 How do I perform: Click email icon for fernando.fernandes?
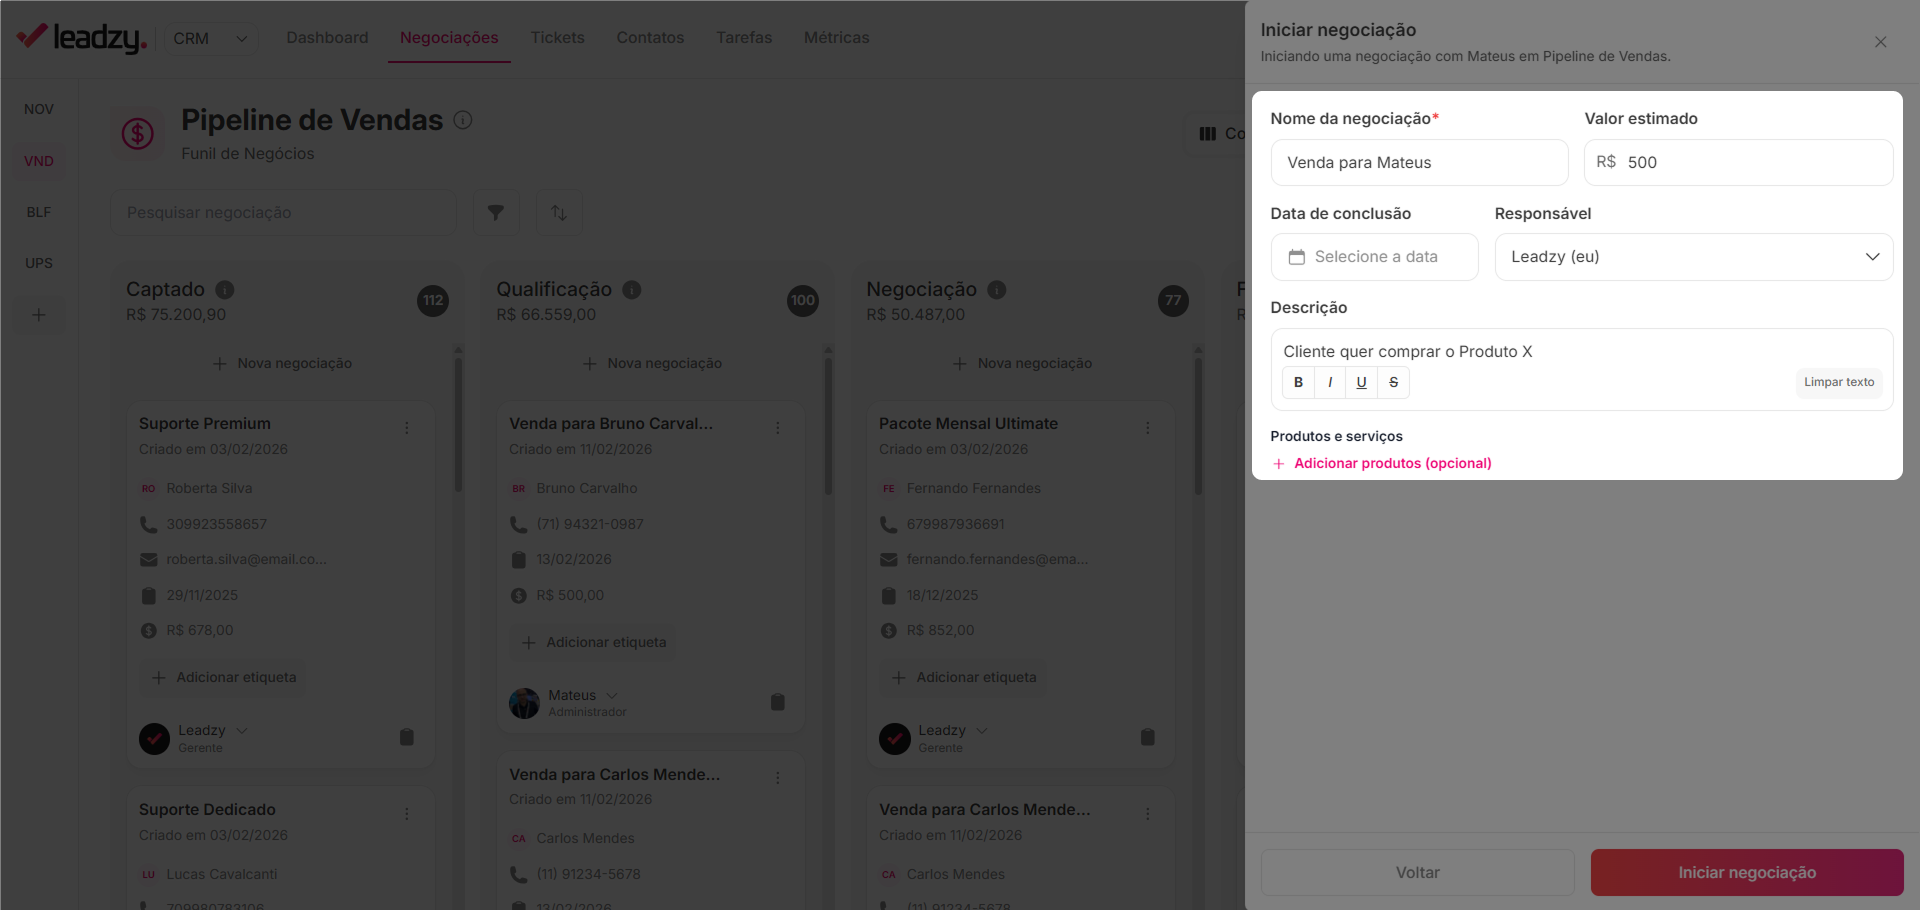888,559
